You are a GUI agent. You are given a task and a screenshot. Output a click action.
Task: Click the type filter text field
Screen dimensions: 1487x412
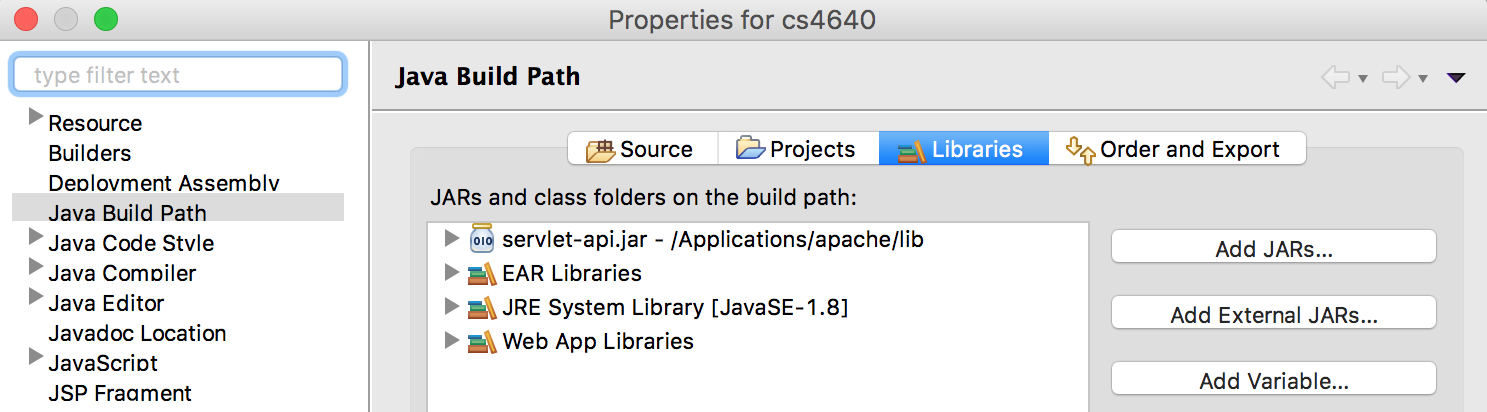point(178,75)
